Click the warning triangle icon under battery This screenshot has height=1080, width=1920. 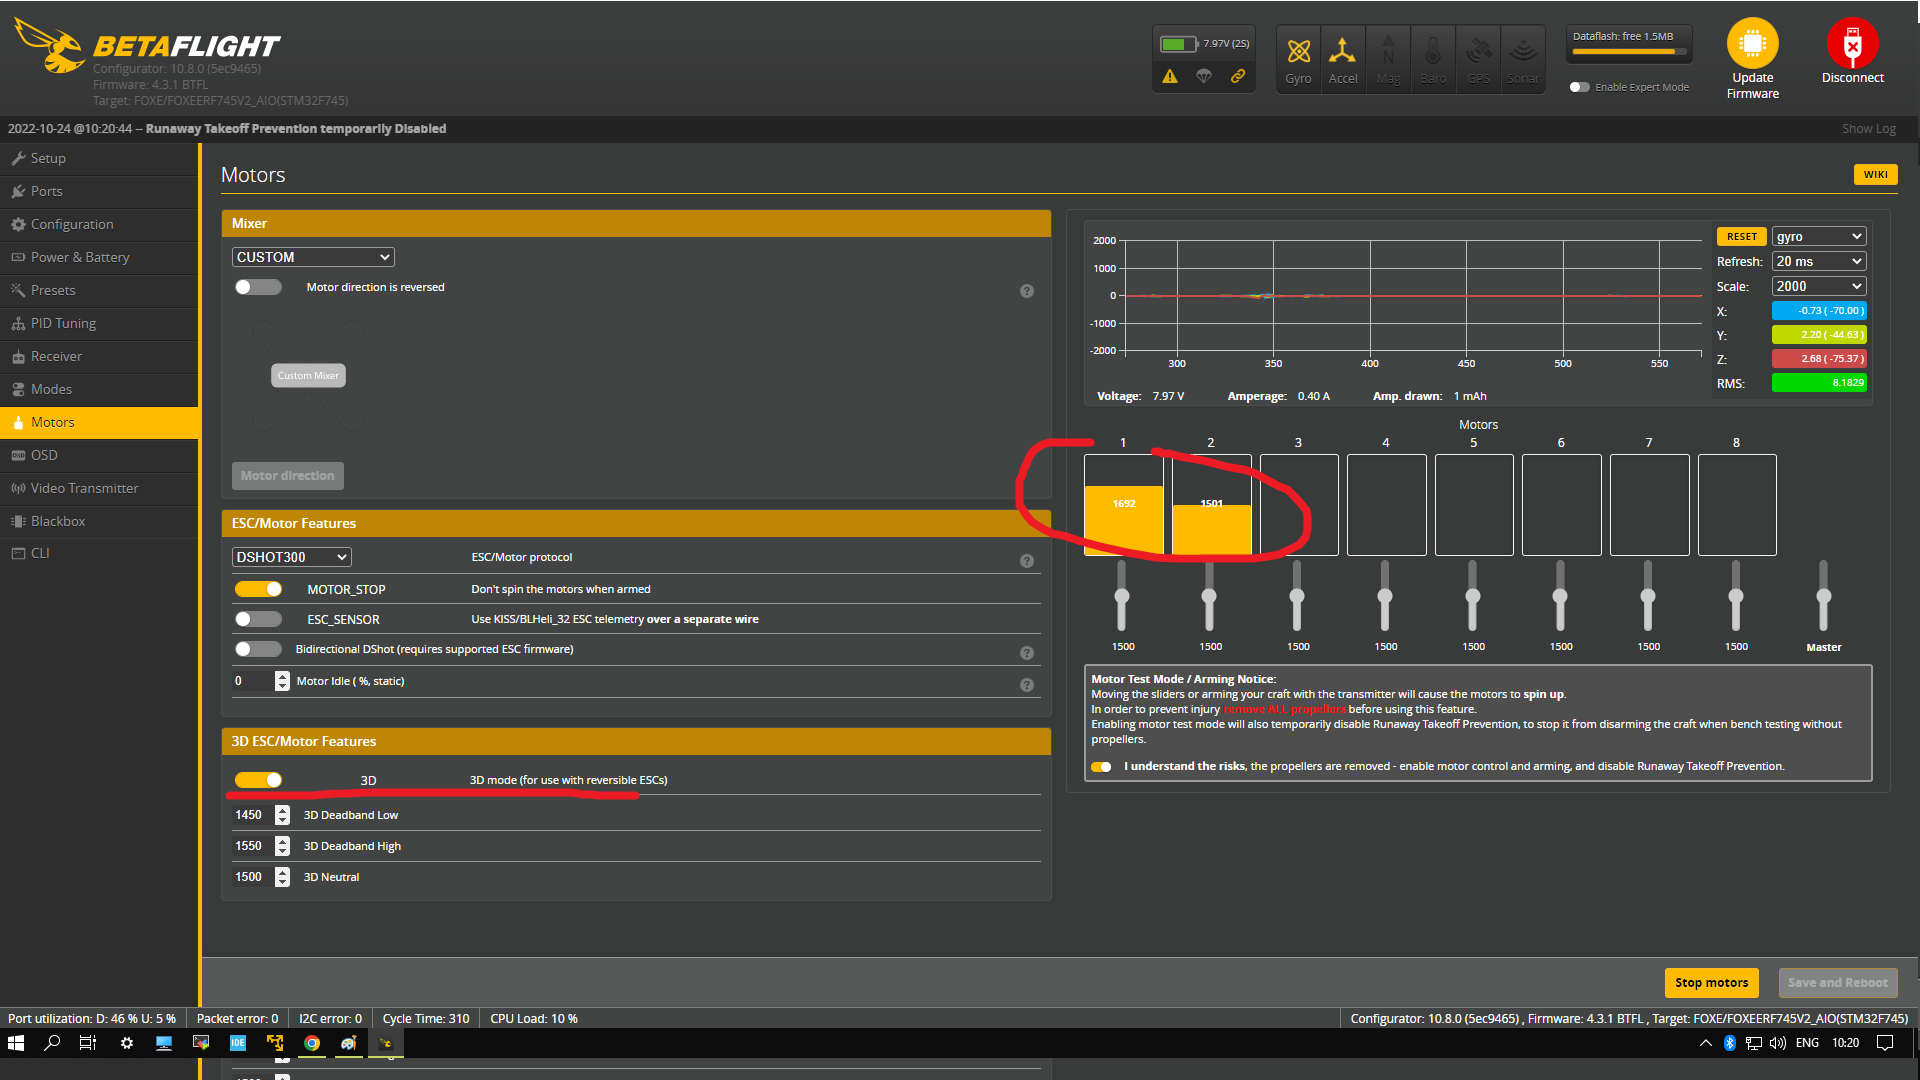click(1170, 76)
